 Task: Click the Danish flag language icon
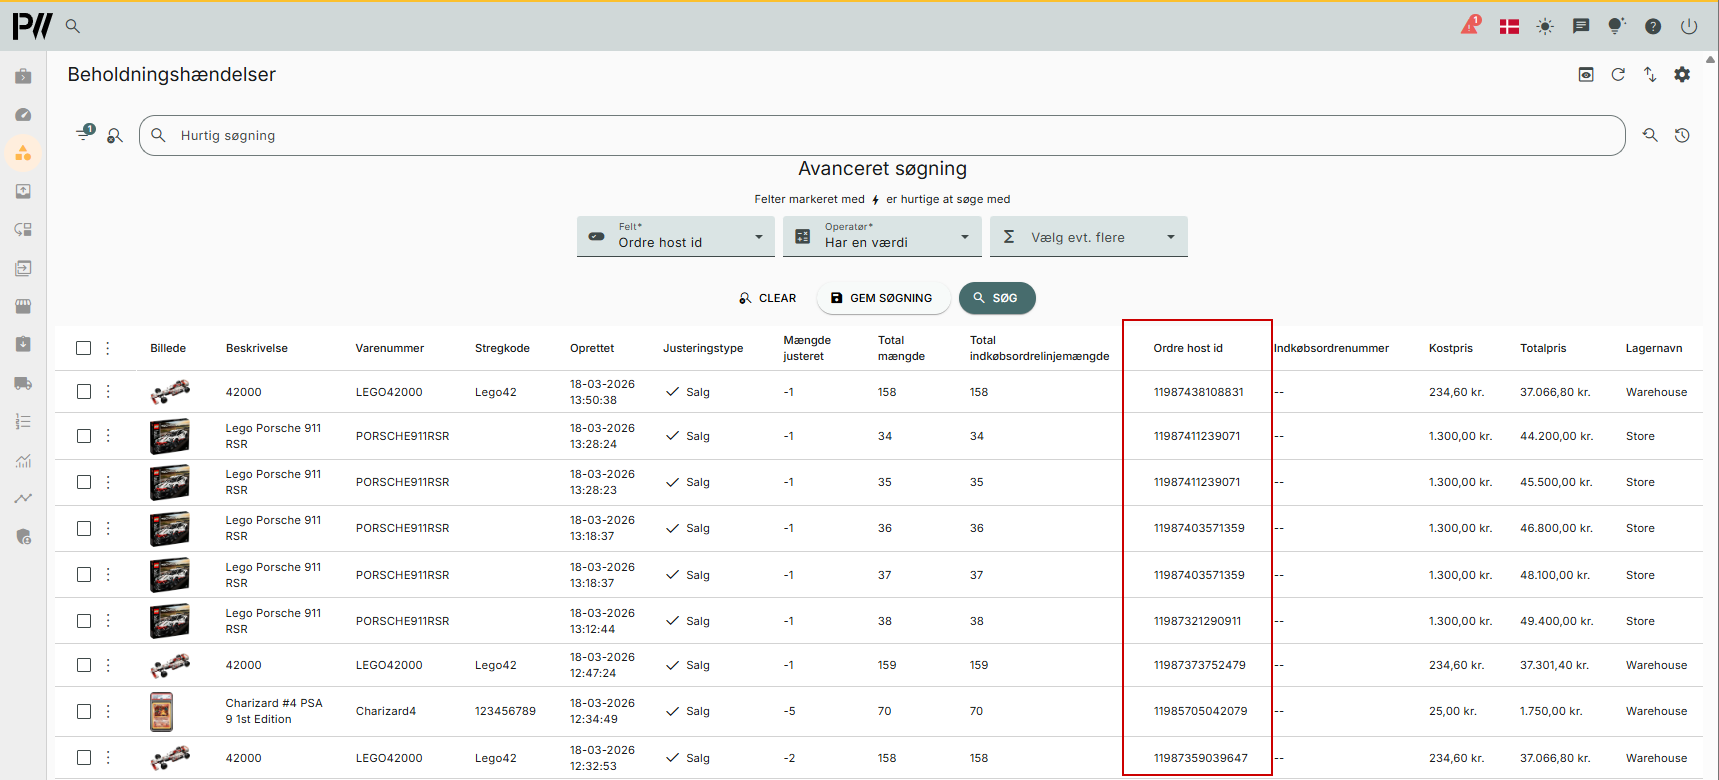coord(1509,27)
